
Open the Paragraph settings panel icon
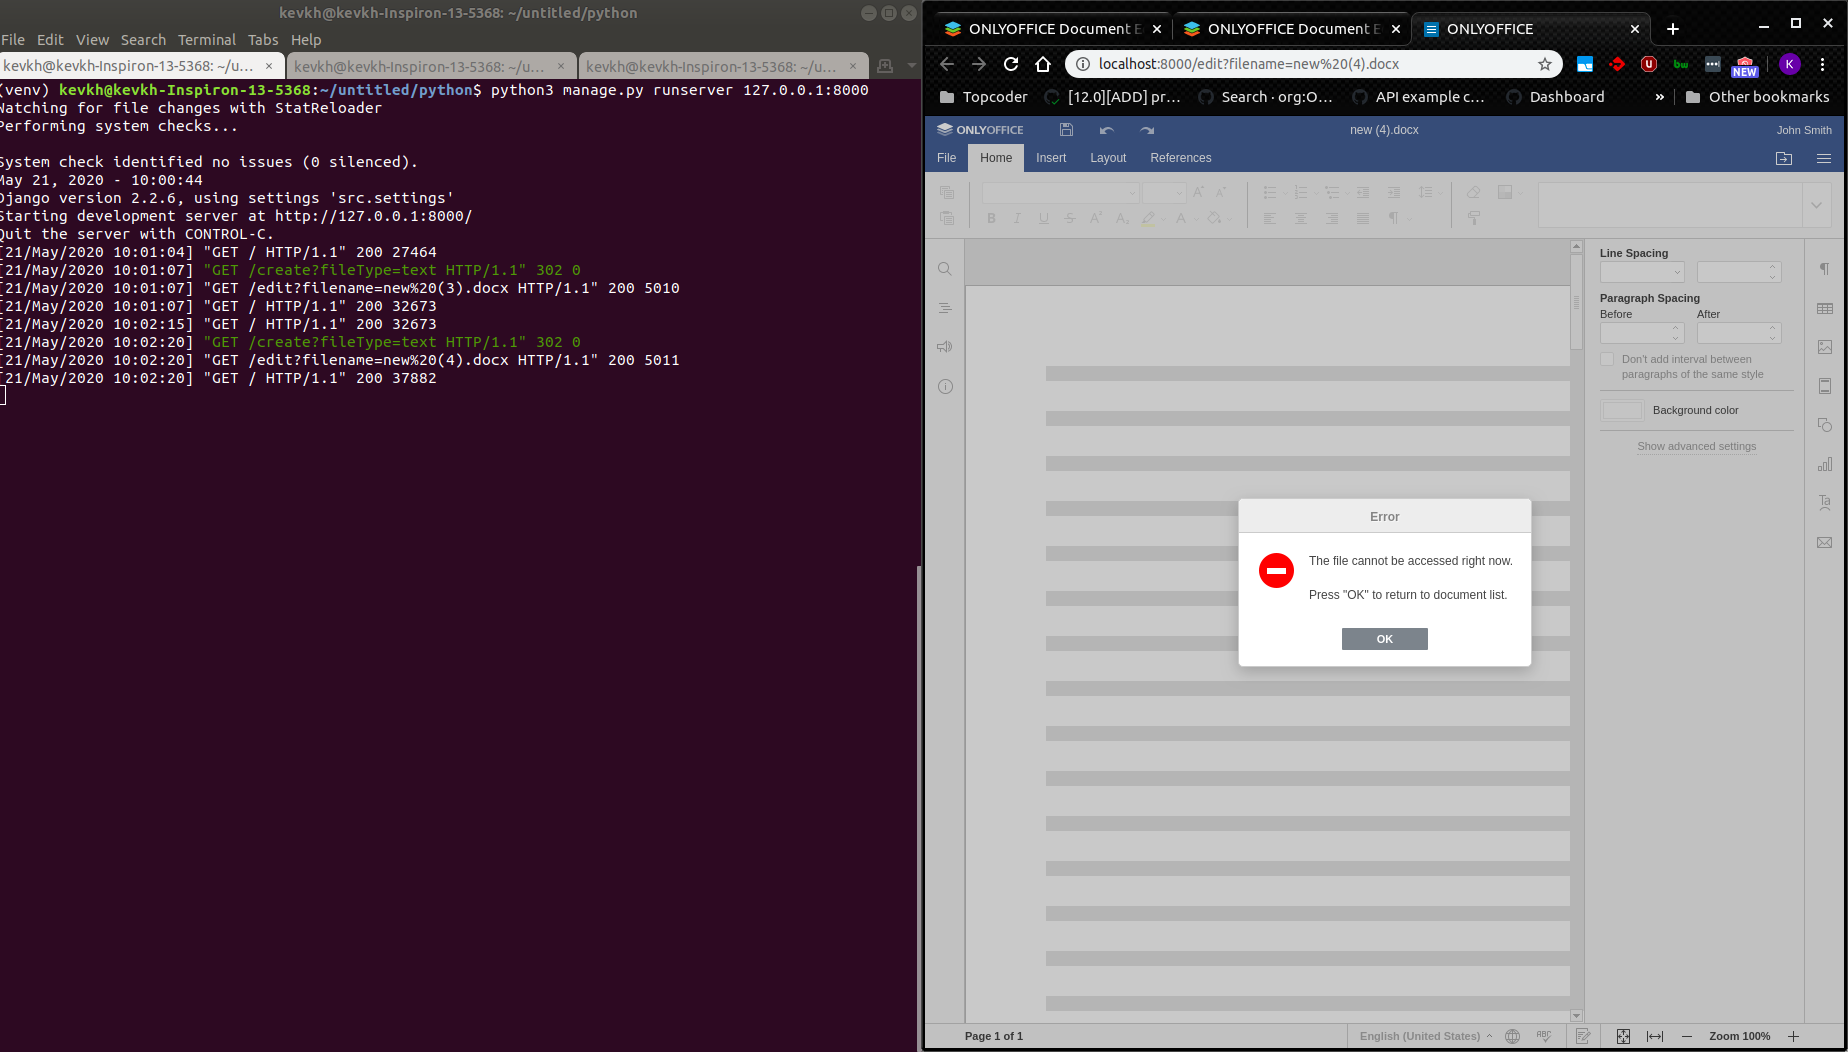(x=1825, y=268)
